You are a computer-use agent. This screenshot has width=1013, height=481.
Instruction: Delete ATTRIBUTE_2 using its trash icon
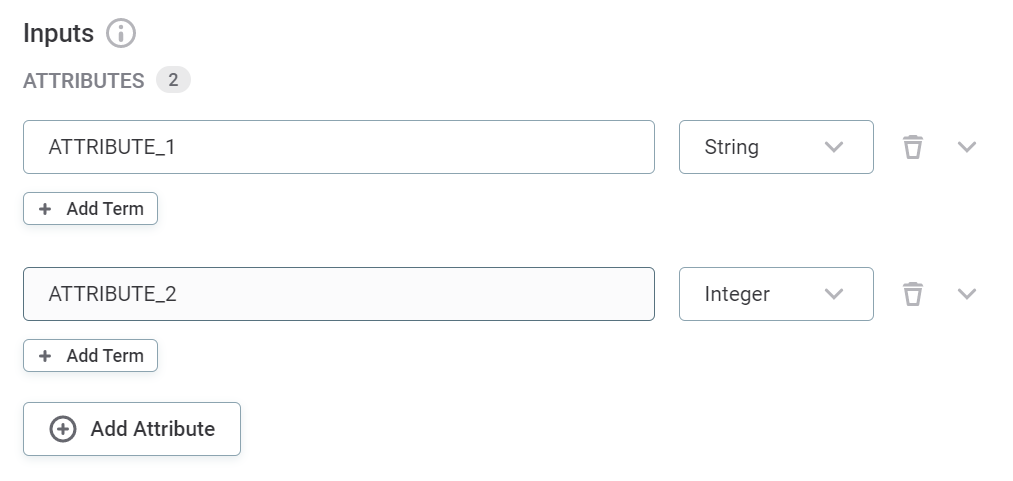pyautogui.click(x=912, y=294)
